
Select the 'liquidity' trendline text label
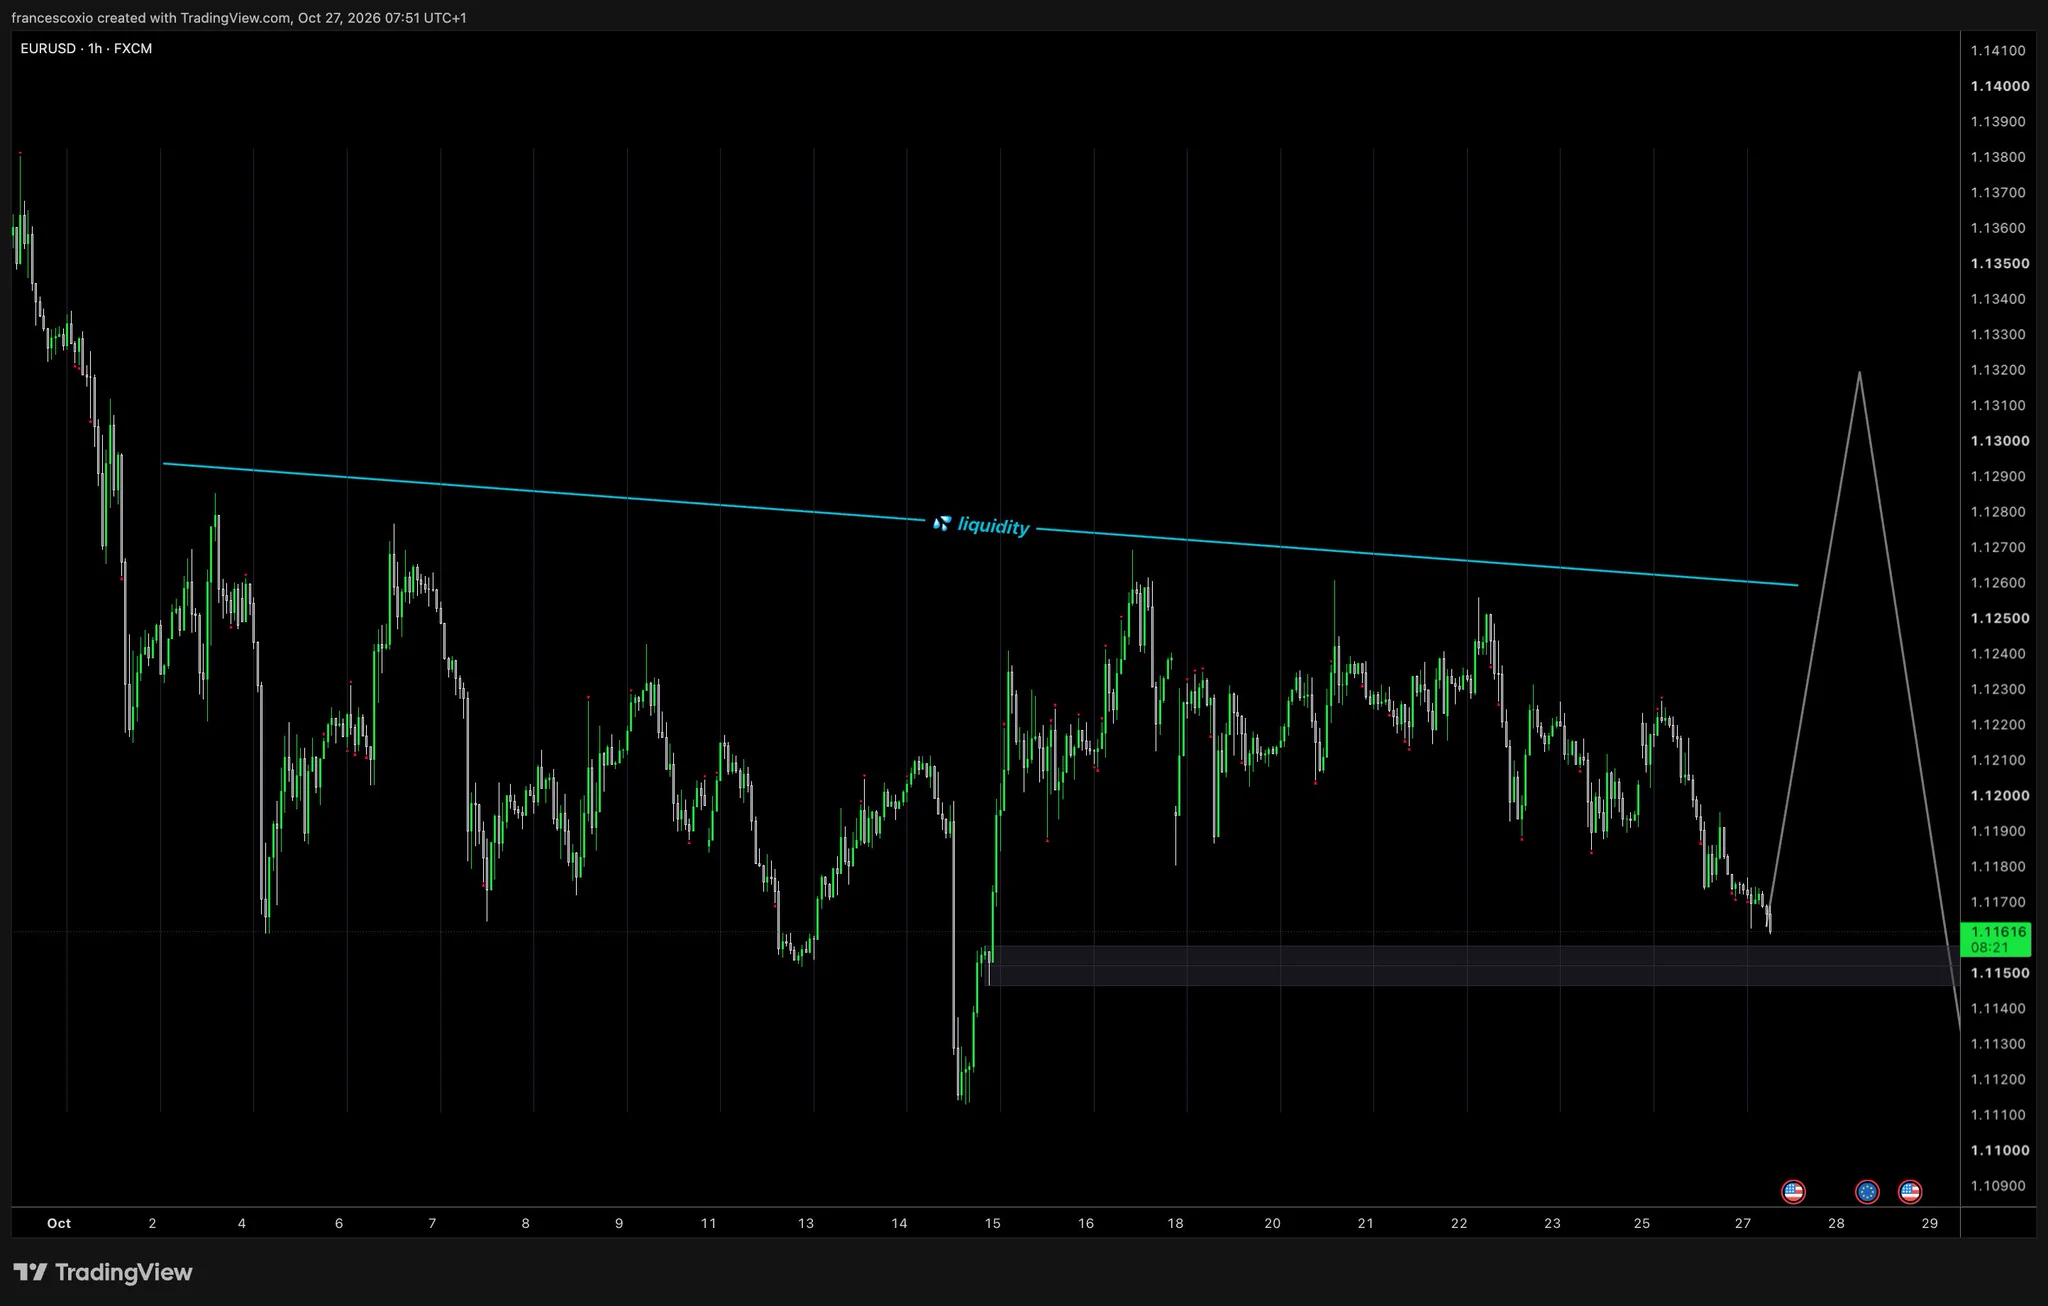pyautogui.click(x=993, y=526)
